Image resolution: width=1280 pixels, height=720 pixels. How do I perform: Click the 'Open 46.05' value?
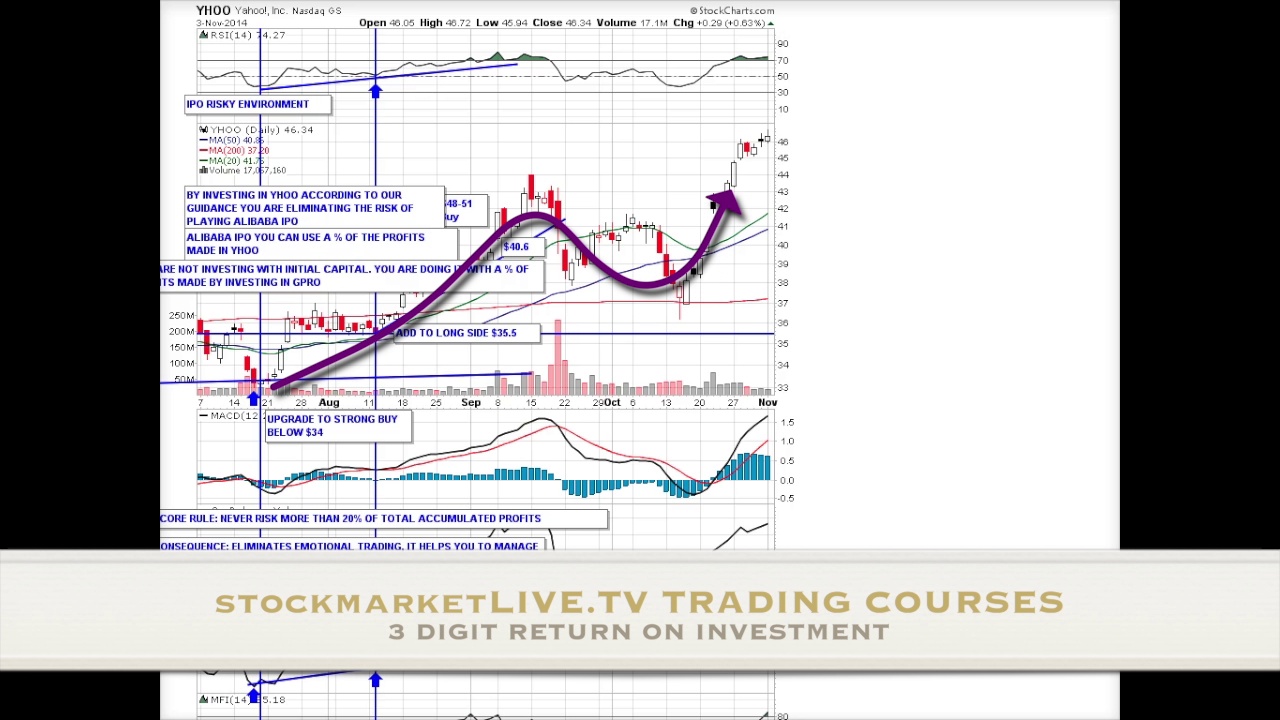[387, 23]
